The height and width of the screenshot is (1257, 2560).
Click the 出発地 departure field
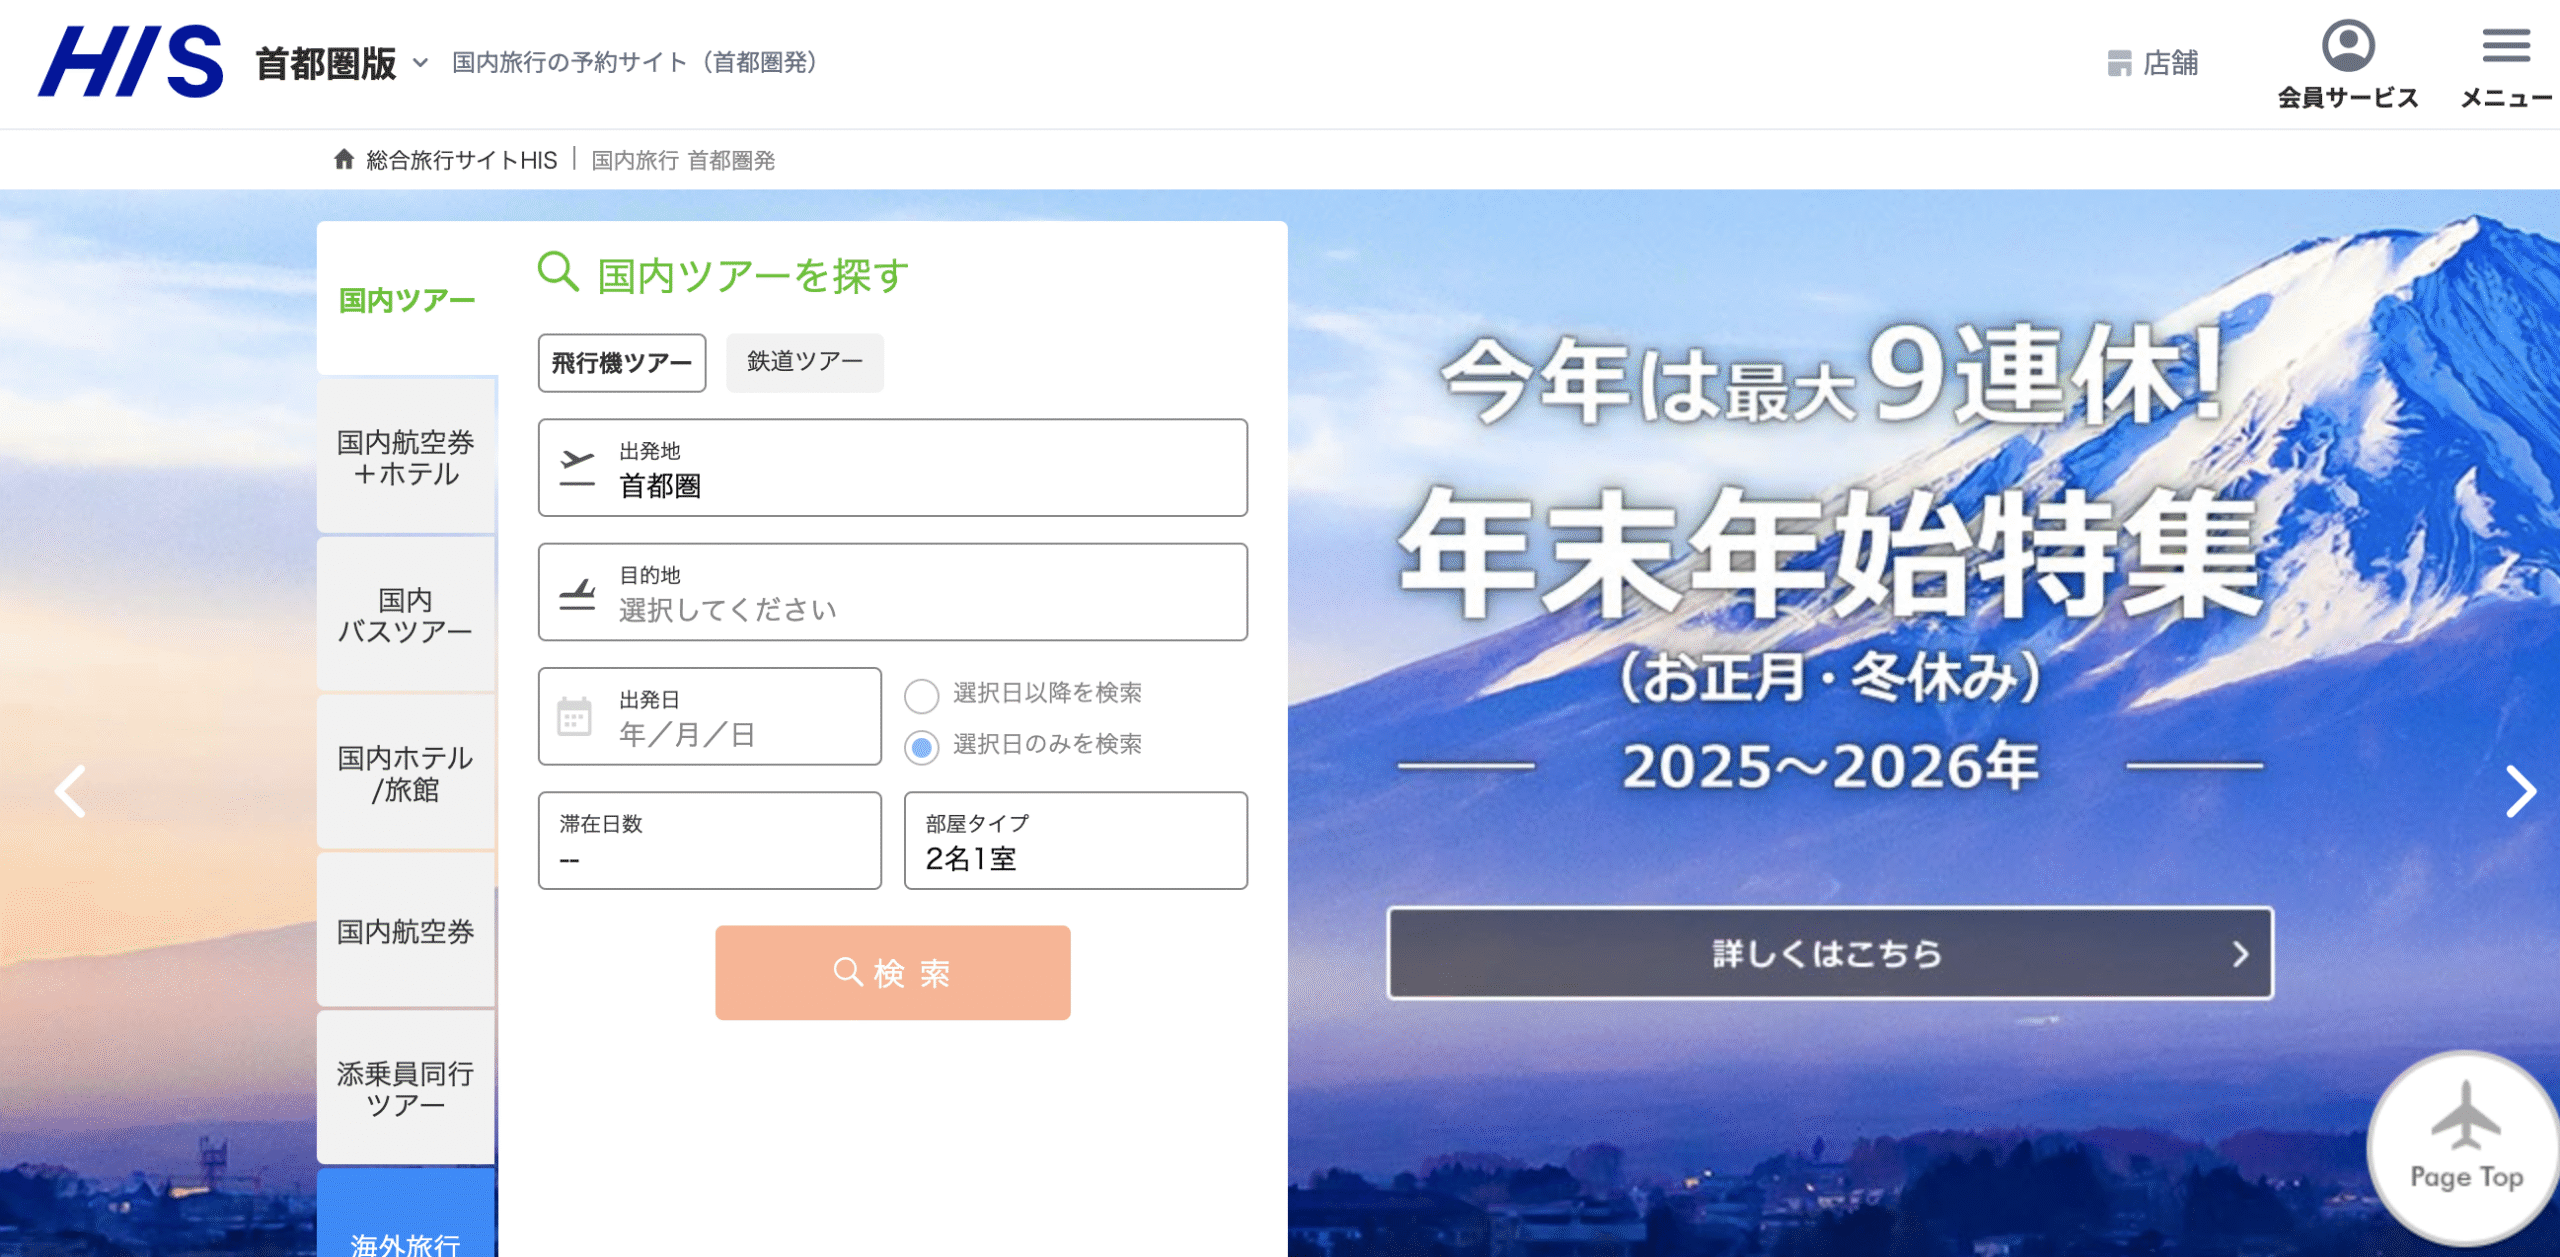click(x=892, y=468)
